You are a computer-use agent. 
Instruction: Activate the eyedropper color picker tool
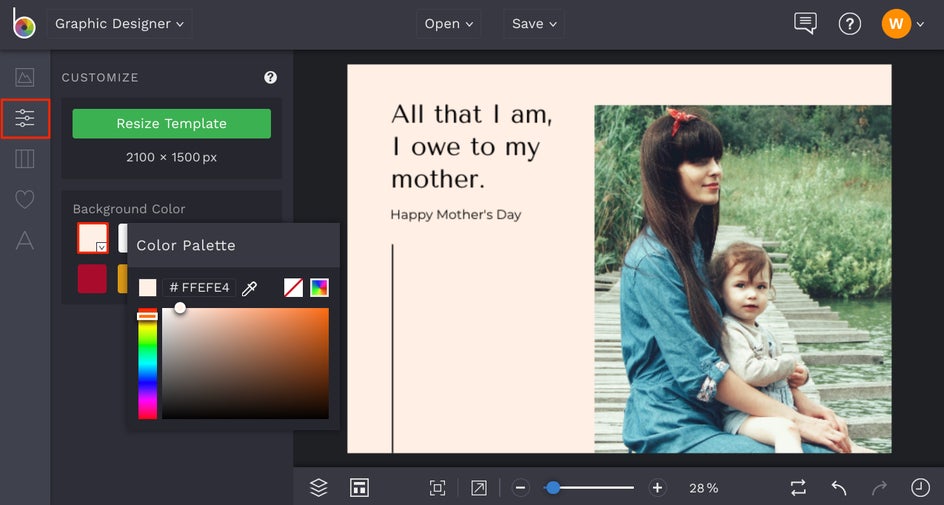coord(249,288)
